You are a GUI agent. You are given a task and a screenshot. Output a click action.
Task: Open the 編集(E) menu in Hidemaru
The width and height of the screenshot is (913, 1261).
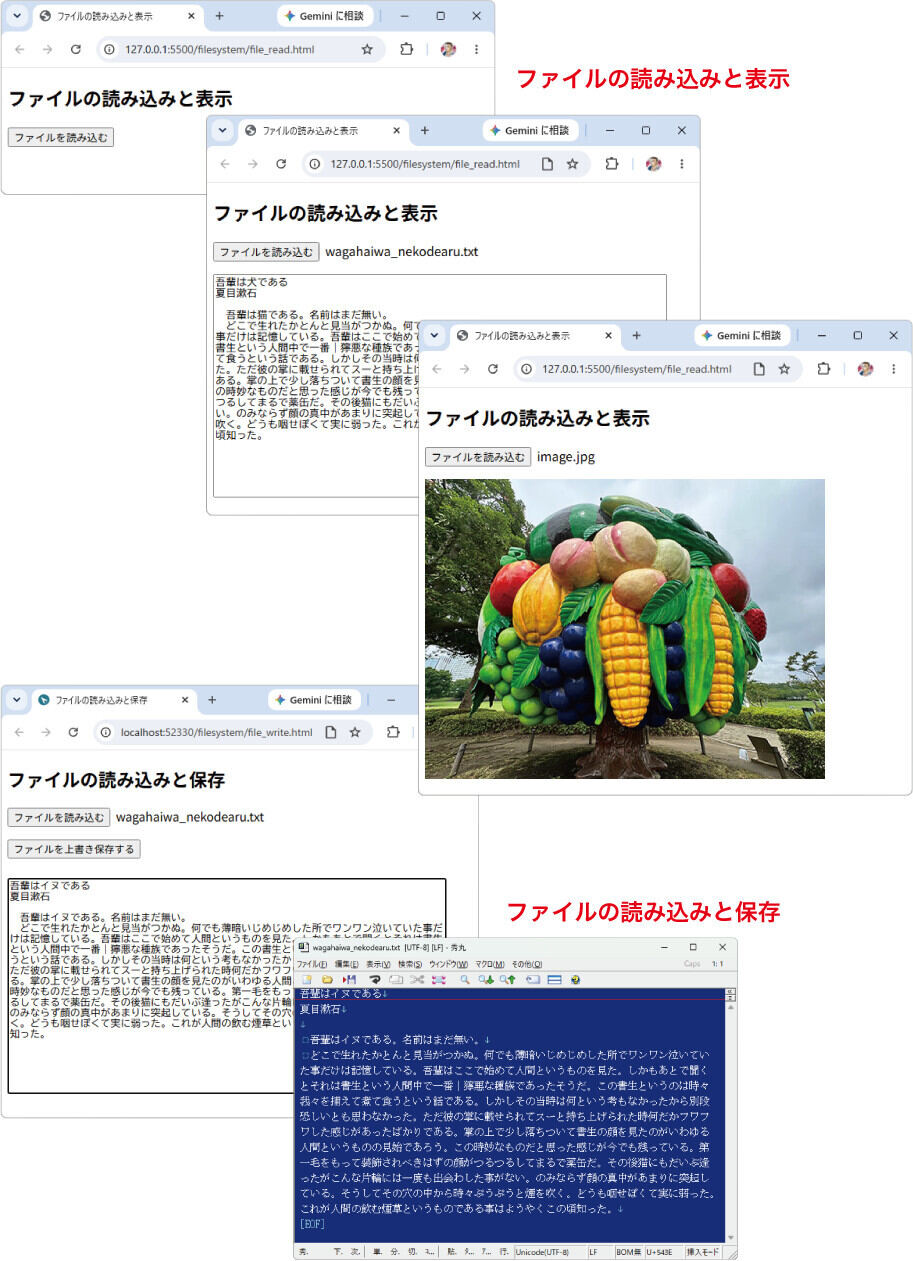(346, 964)
